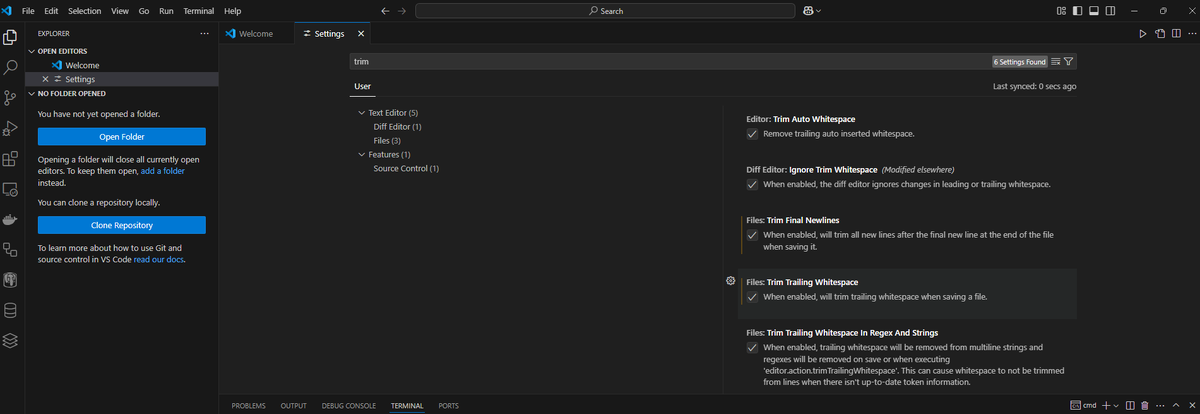Open gear menu for Trim Trailing Whitespace
This screenshot has width=1200, height=414.
(731, 282)
